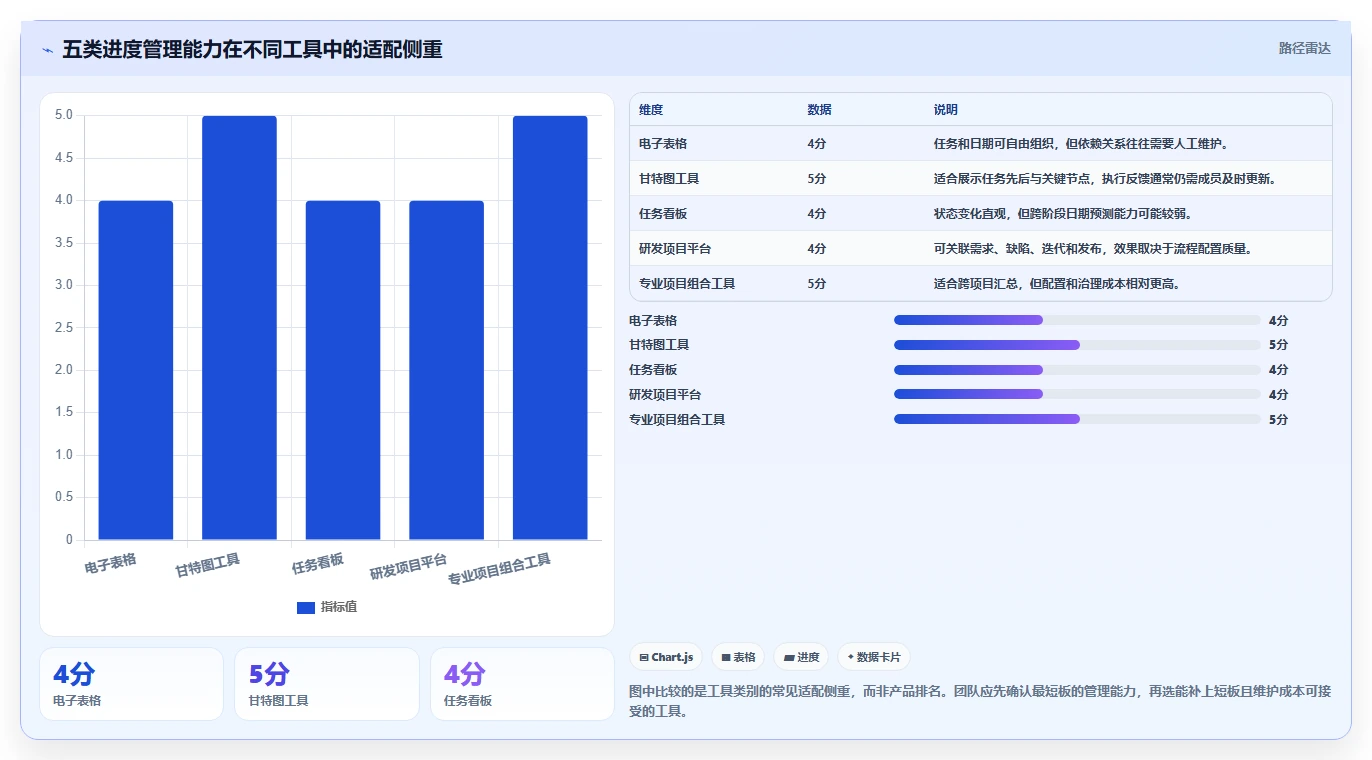Click the 指标值 legend text
This screenshot has height=760, width=1372.
(338, 607)
